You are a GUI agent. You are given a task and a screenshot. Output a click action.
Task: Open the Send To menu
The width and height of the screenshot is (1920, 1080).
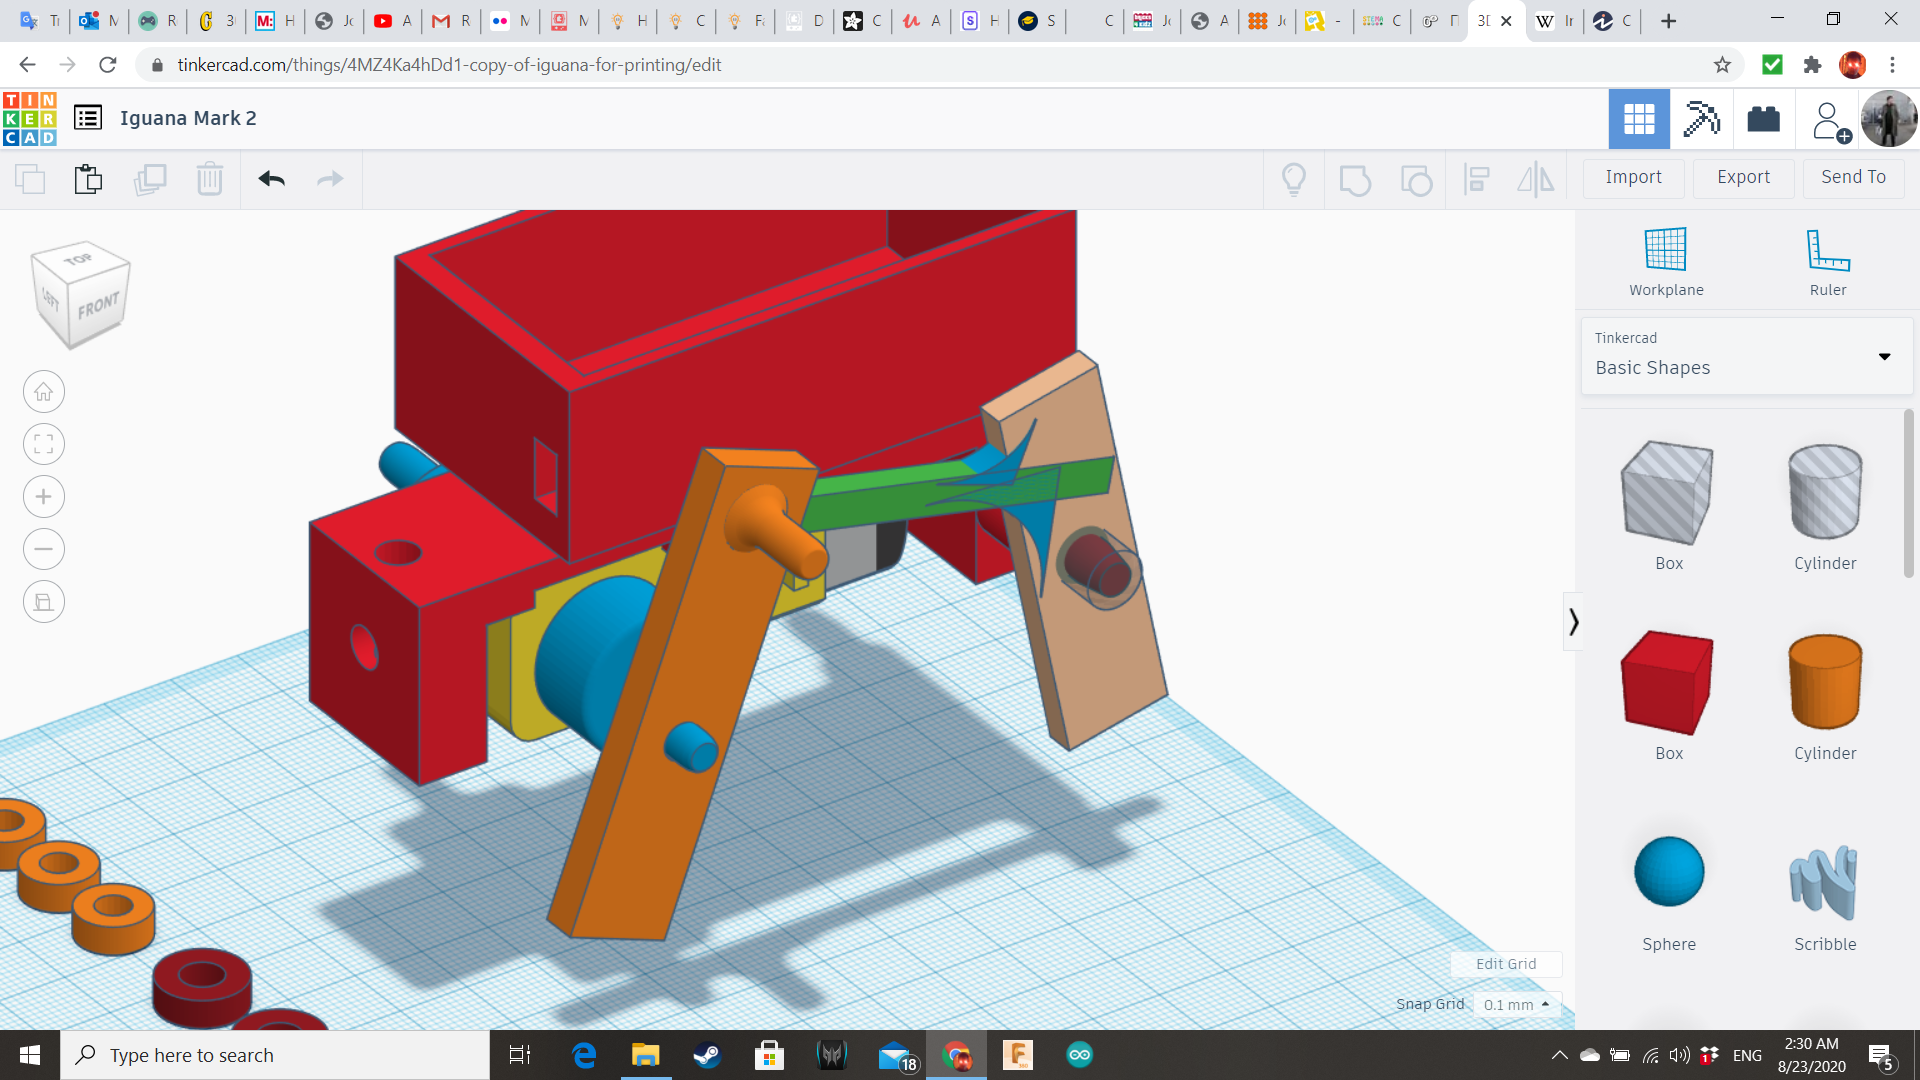(1853, 177)
